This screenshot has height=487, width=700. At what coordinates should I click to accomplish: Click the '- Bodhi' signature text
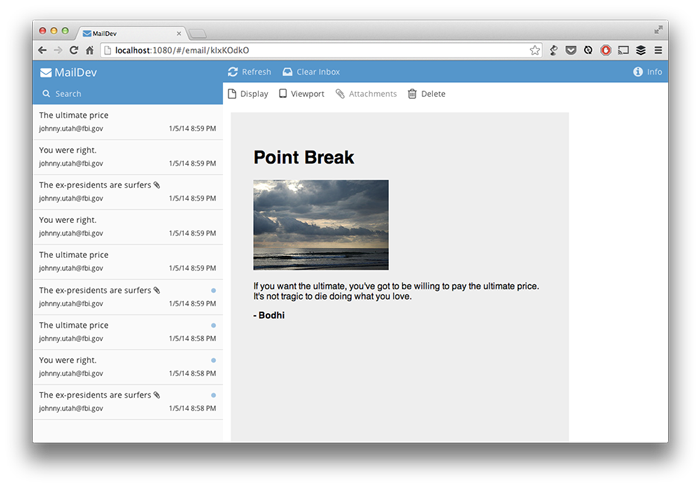coord(269,315)
